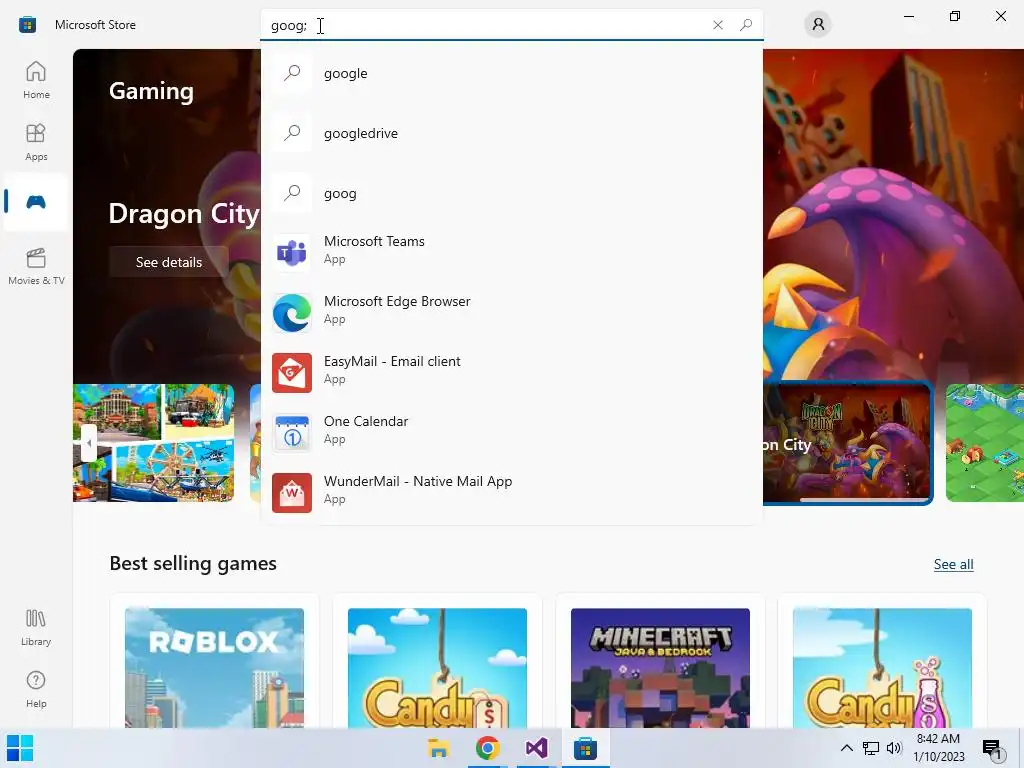The width and height of the screenshot is (1024, 768).
Task: Select One Calendar app result
Action: click(511, 432)
